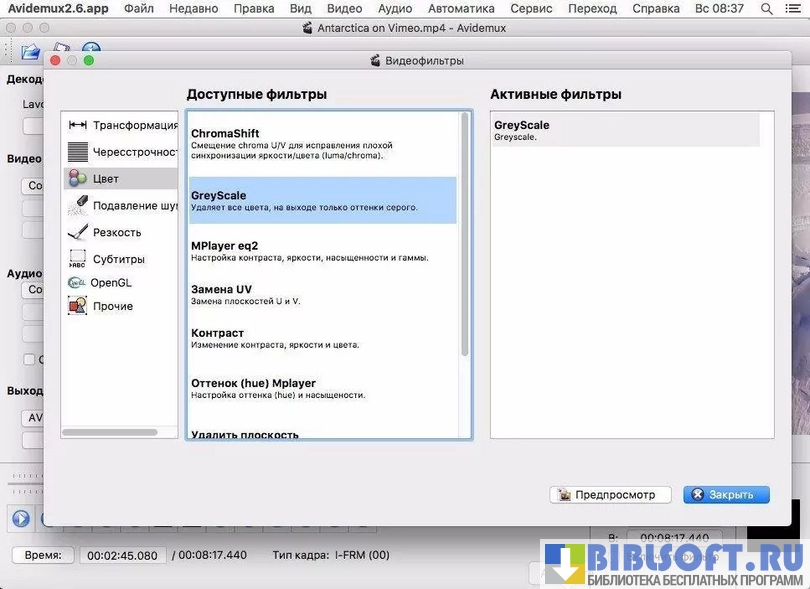Choose the Sharpness filter category icon
Screen dimensions: 810x589
(x=77, y=232)
